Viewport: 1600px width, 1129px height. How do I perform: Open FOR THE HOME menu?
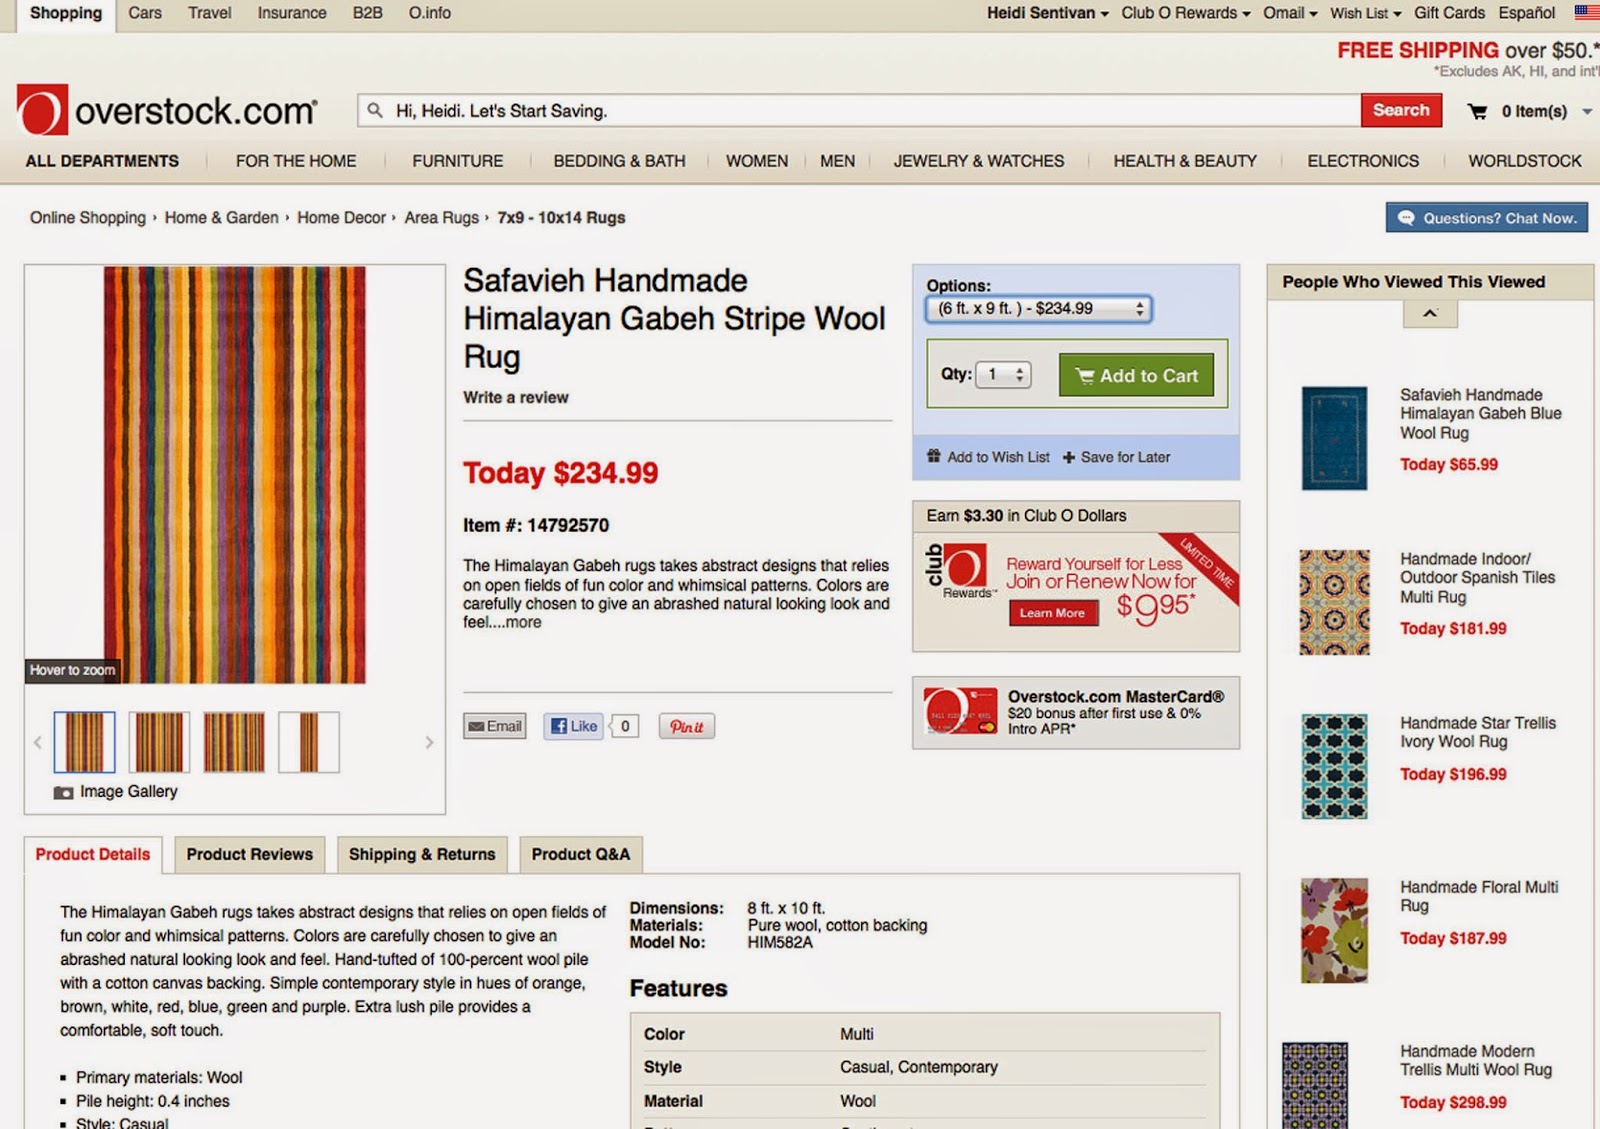point(296,161)
